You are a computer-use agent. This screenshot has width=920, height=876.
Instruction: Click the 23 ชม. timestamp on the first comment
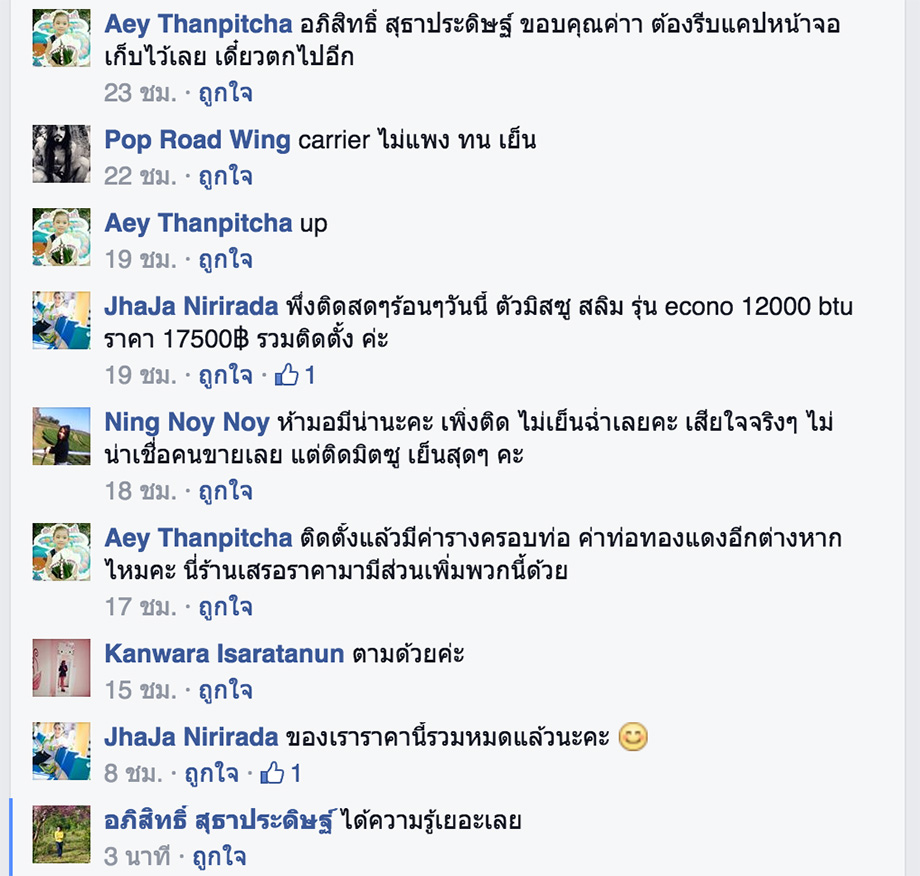(140, 93)
